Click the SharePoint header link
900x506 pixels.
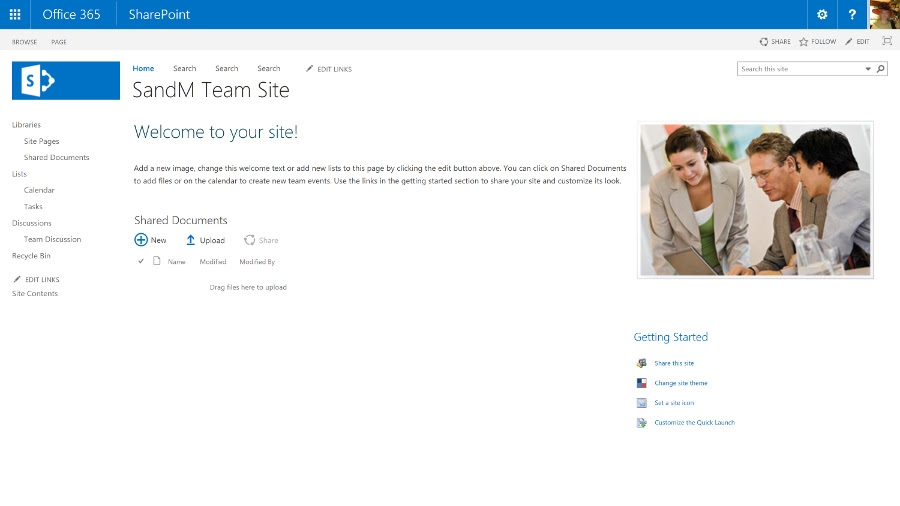point(159,14)
